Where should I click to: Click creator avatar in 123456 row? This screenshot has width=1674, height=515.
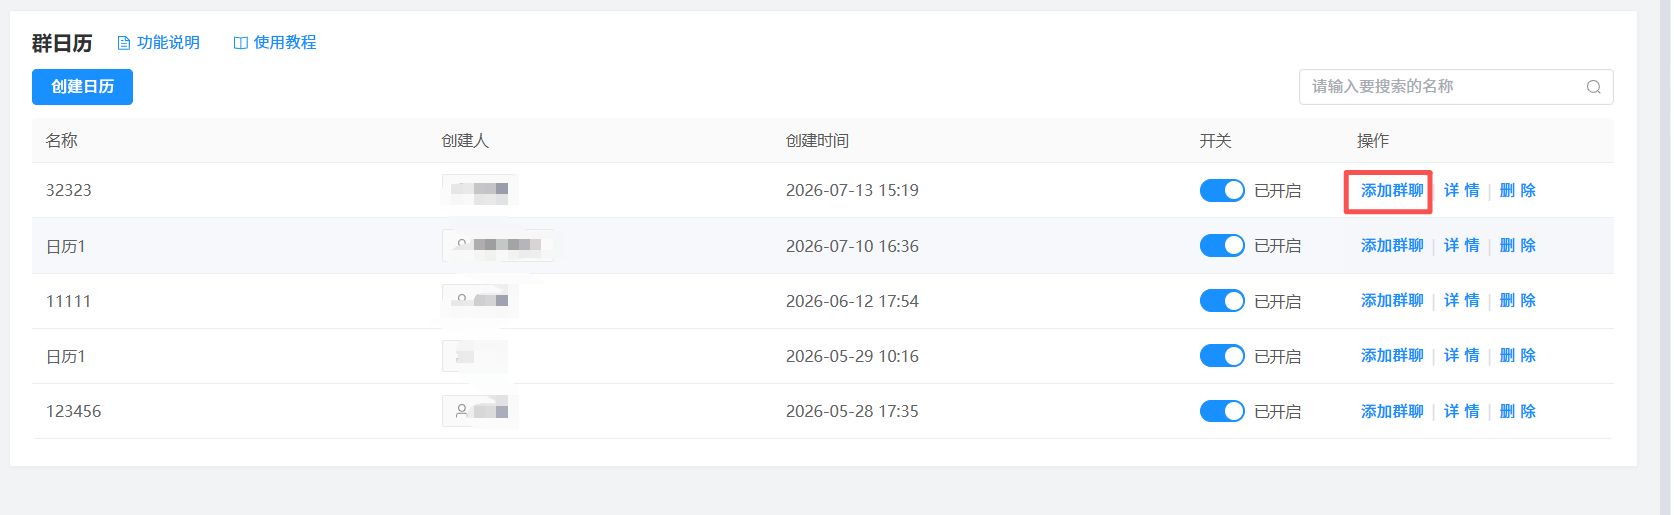[x=462, y=410]
